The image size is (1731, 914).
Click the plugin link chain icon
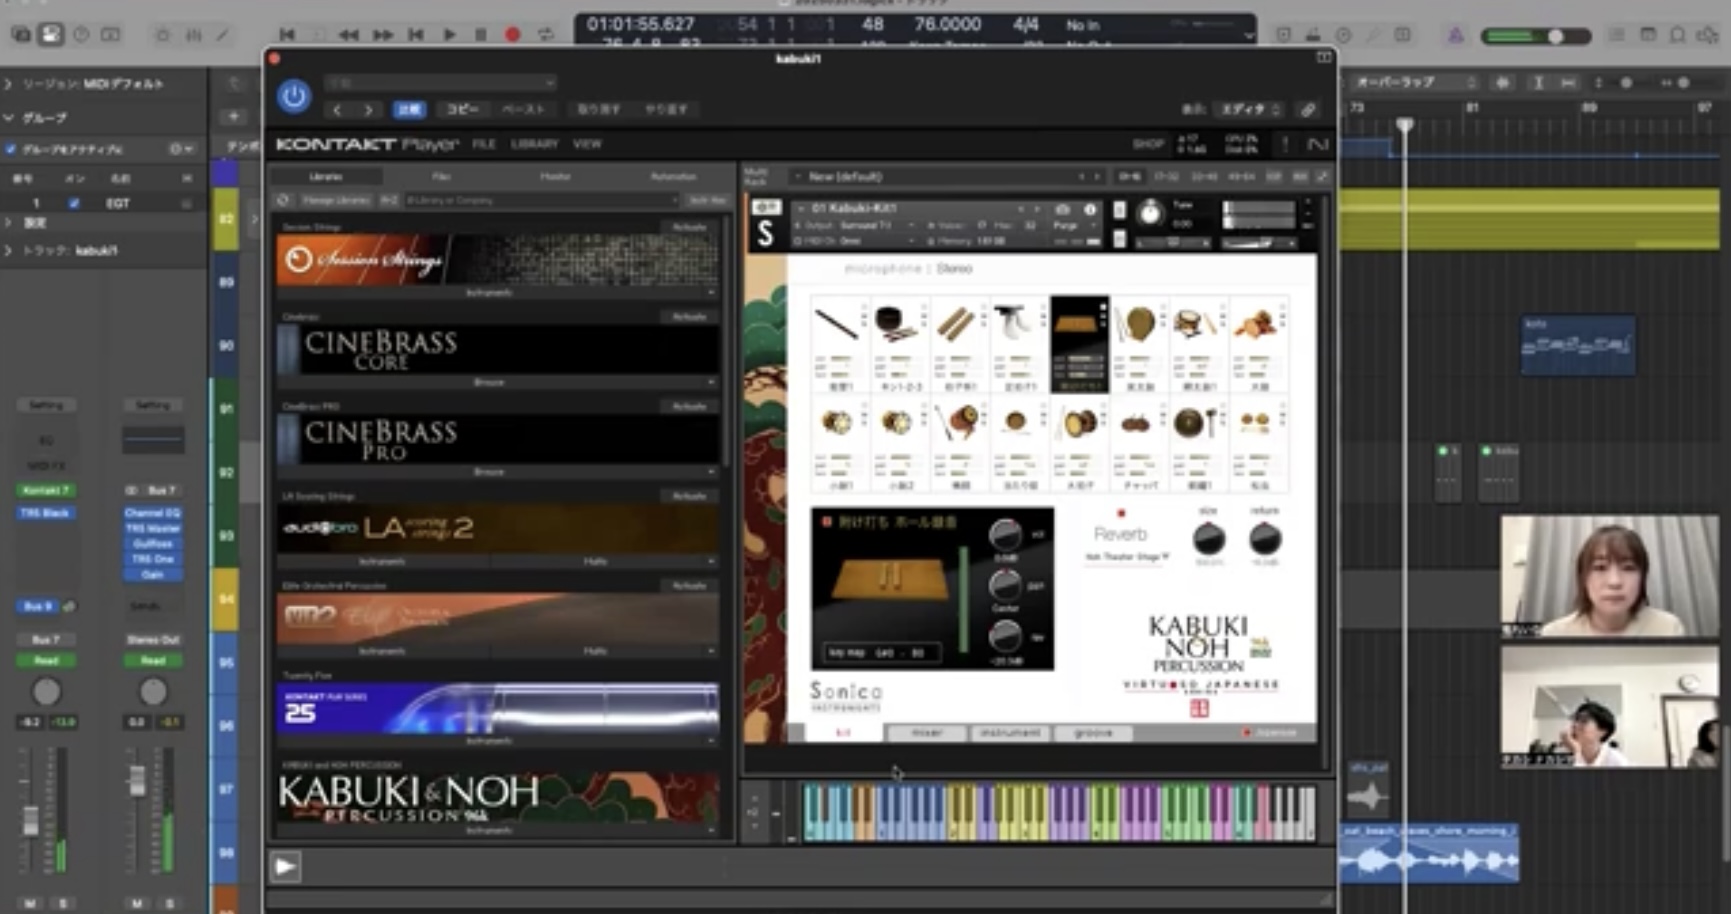(x=1307, y=109)
